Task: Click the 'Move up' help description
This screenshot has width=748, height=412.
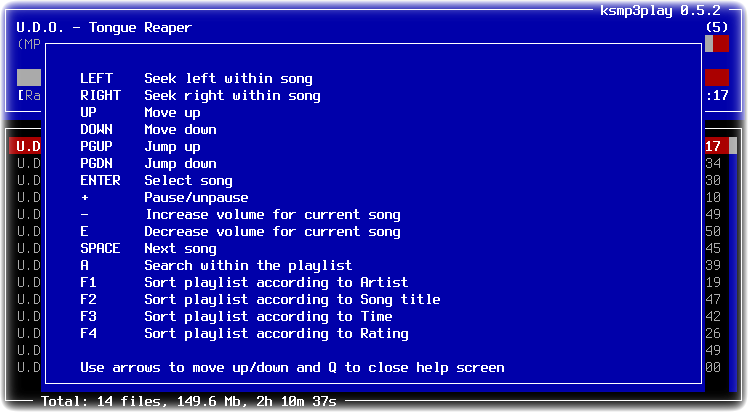Action: (172, 113)
